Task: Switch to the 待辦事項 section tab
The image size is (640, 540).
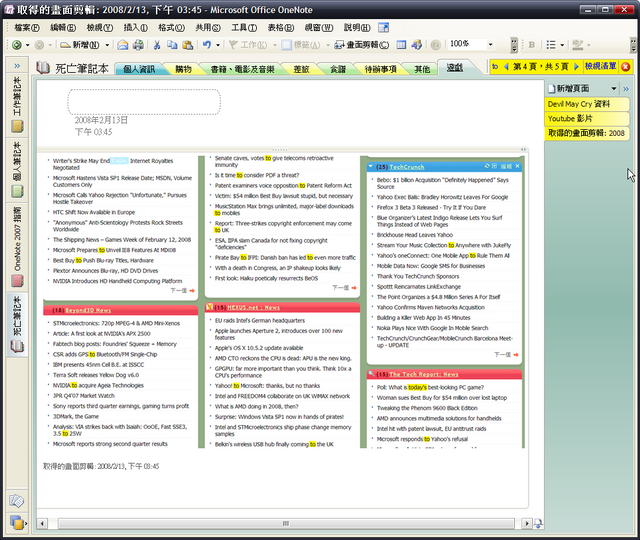Action: (380, 69)
